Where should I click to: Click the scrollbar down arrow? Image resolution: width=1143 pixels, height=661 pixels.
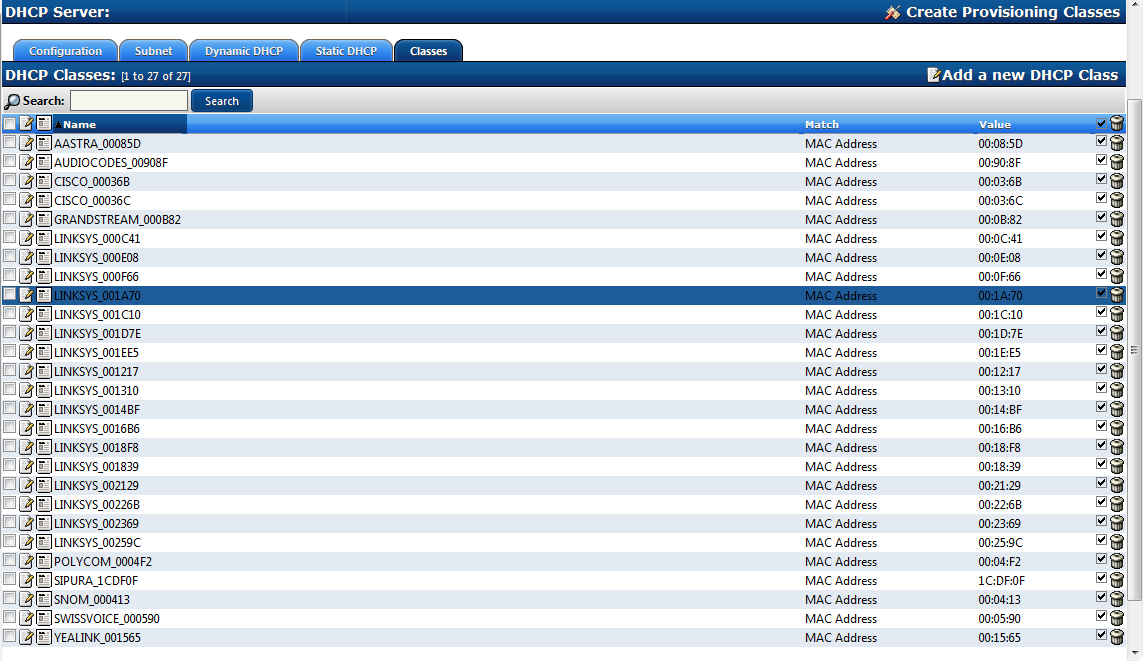coord(1134,653)
